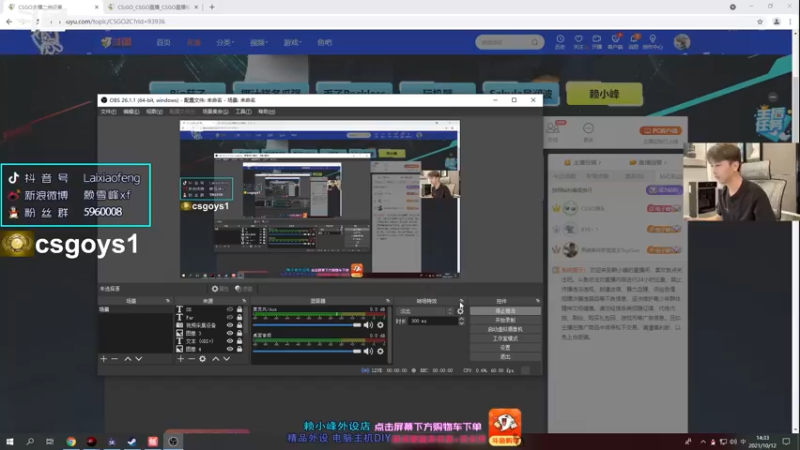The width and height of the screenshot is (800, 450).
Task: Add a new scene with the plus icon in Scenes panel
Action: (x=104, y=359)
